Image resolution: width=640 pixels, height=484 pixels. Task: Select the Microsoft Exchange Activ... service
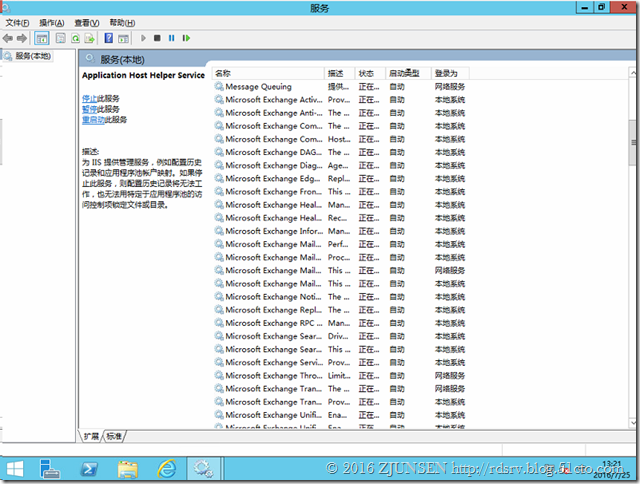tap(340, 100)
